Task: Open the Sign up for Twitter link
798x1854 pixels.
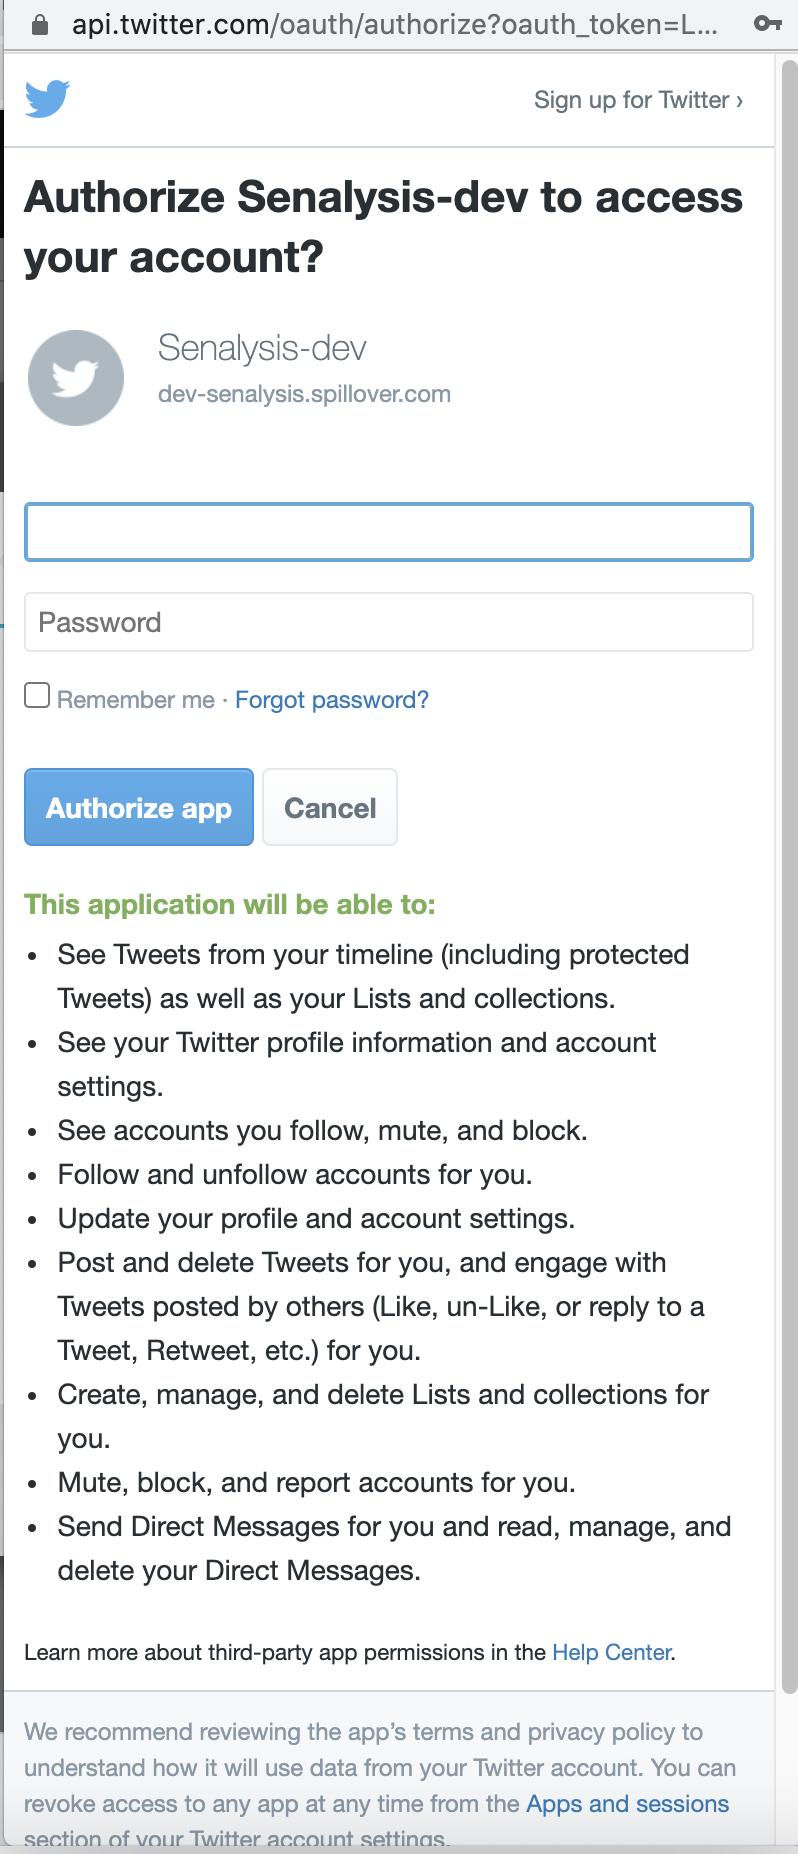Action: (638, 100)
